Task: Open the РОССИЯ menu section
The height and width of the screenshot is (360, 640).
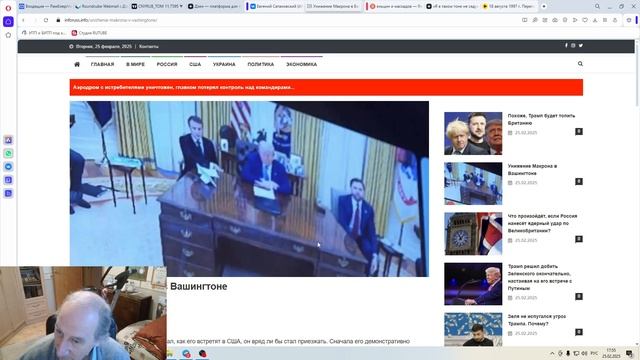Action: (x=167, y=64)
